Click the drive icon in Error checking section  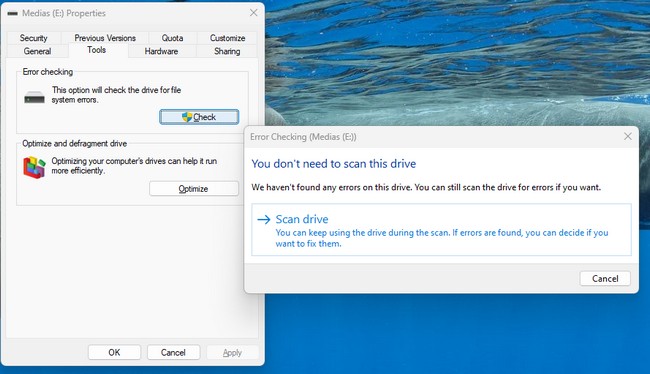coord(34,97)
